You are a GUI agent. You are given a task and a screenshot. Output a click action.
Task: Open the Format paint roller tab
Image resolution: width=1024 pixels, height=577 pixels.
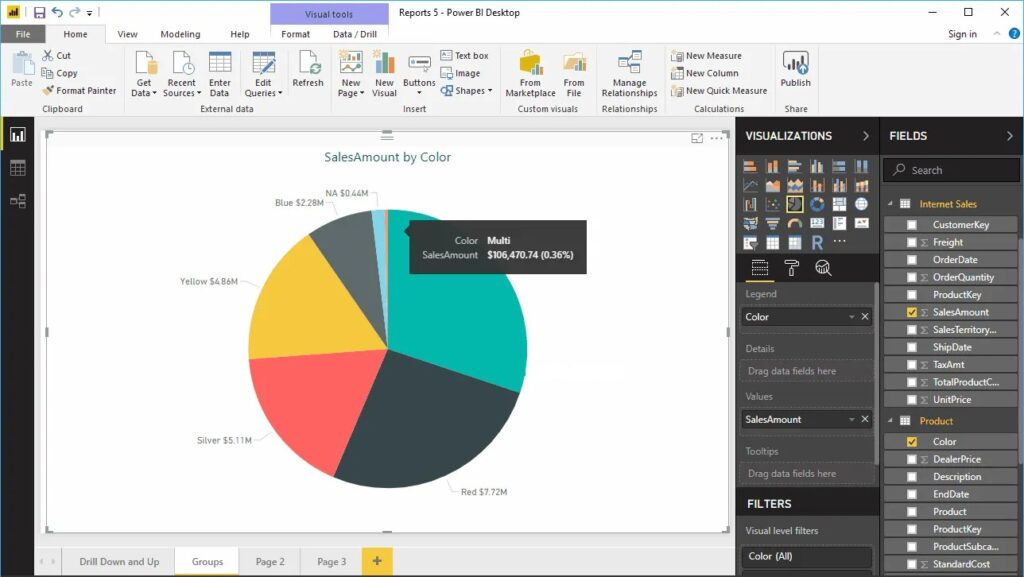pyautogui.click(x=792, y=268)
